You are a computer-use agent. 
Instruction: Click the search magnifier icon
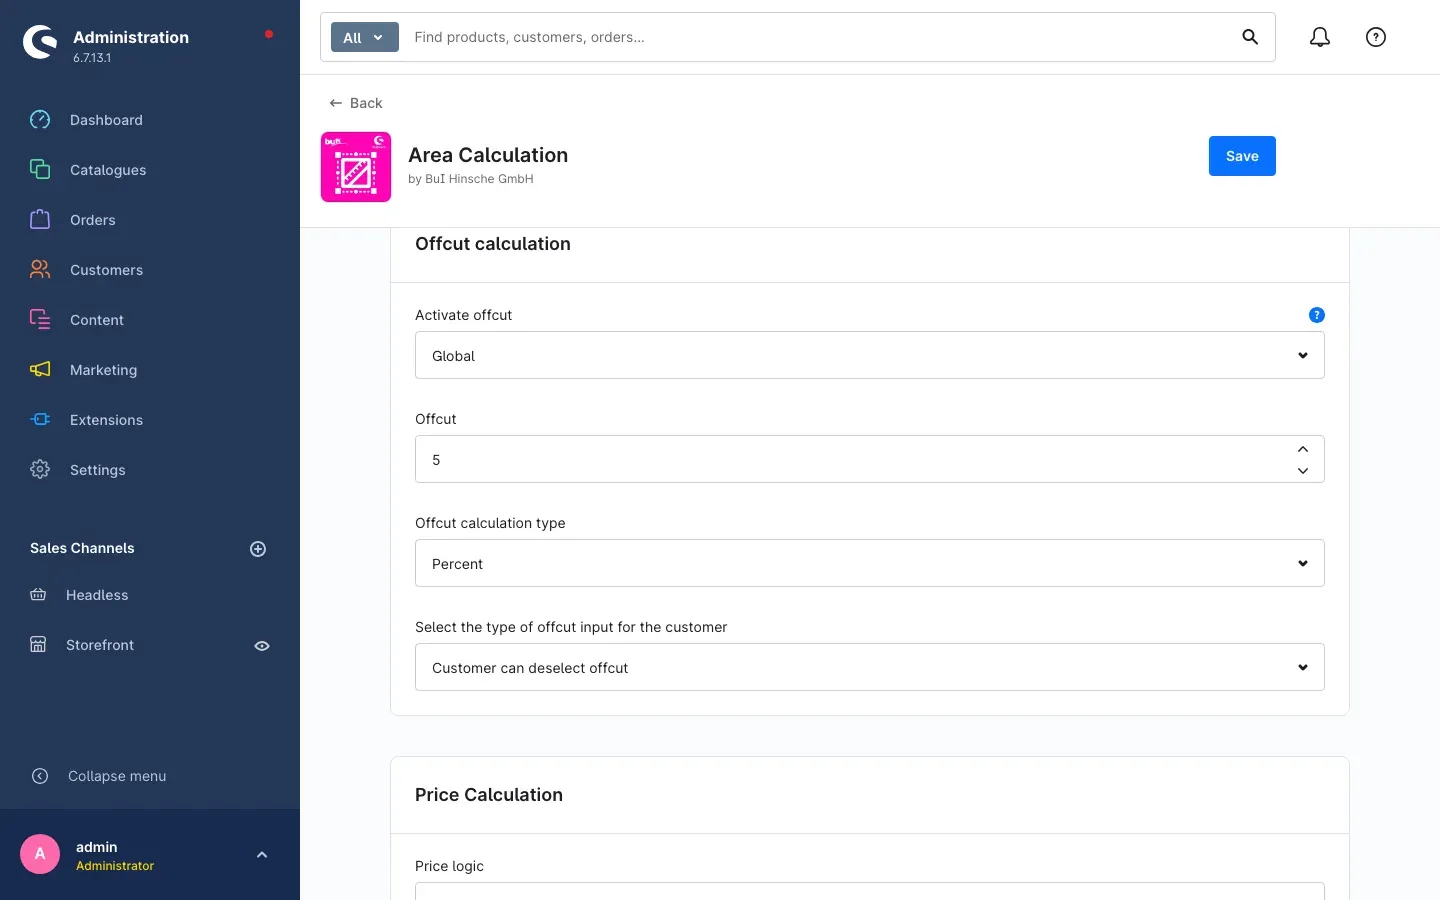(x=1250, y=37)
